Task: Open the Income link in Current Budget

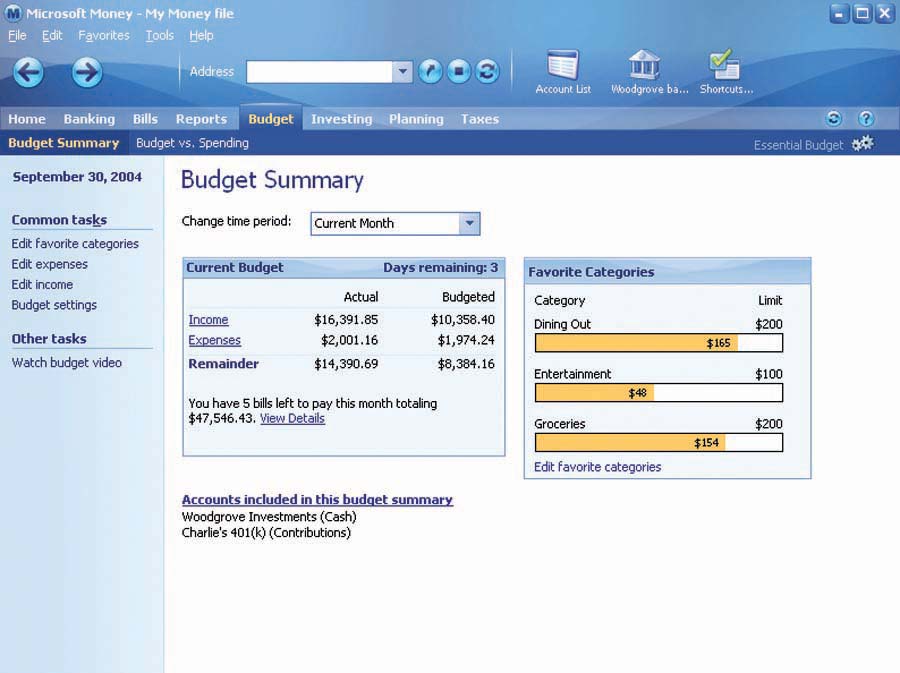Action: click(x=208, y=320)
